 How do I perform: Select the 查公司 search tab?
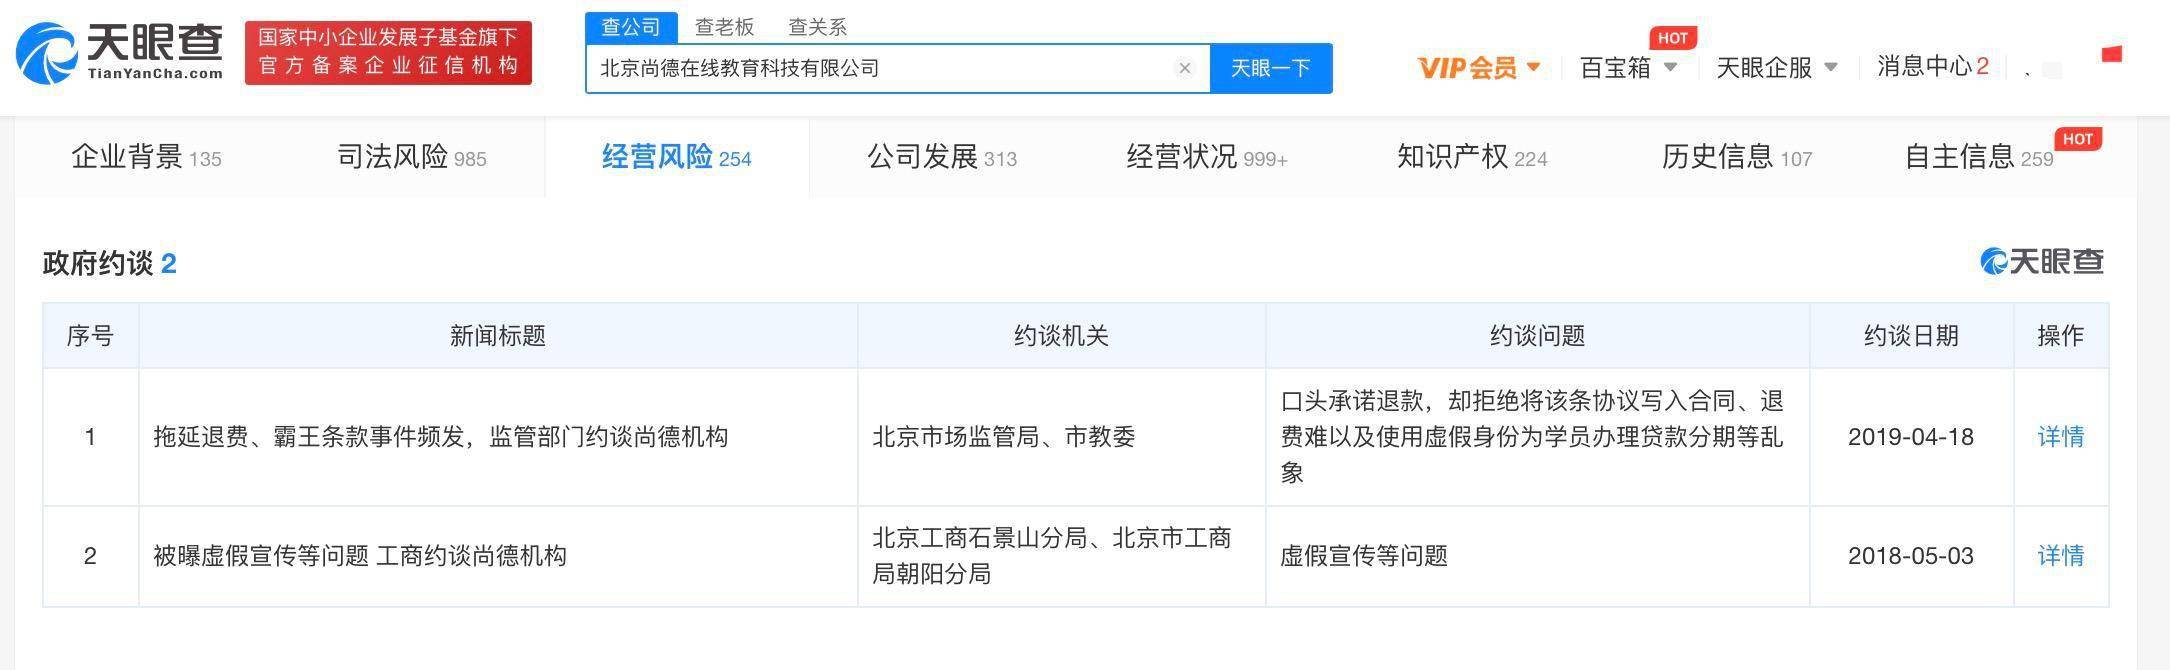tap(631, 27)
